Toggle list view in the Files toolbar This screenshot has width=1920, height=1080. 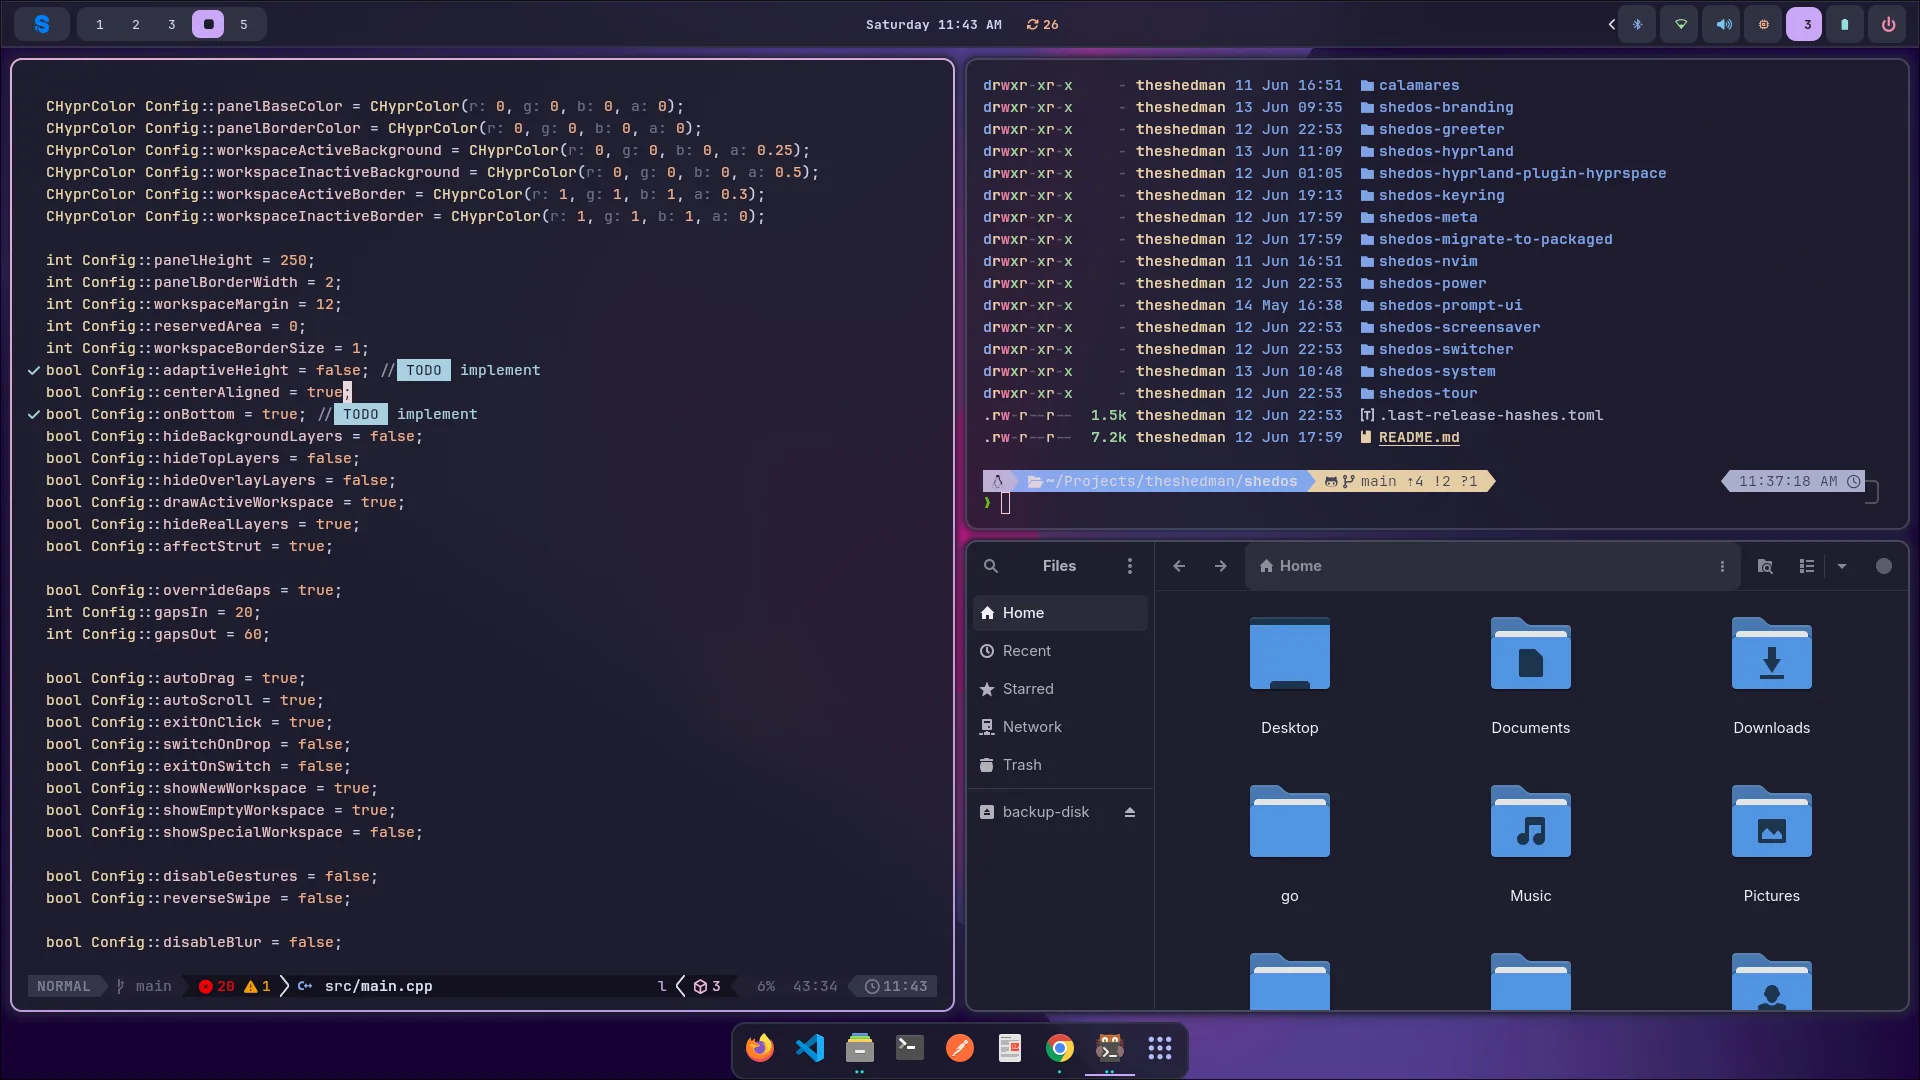tap(1807, 566)
